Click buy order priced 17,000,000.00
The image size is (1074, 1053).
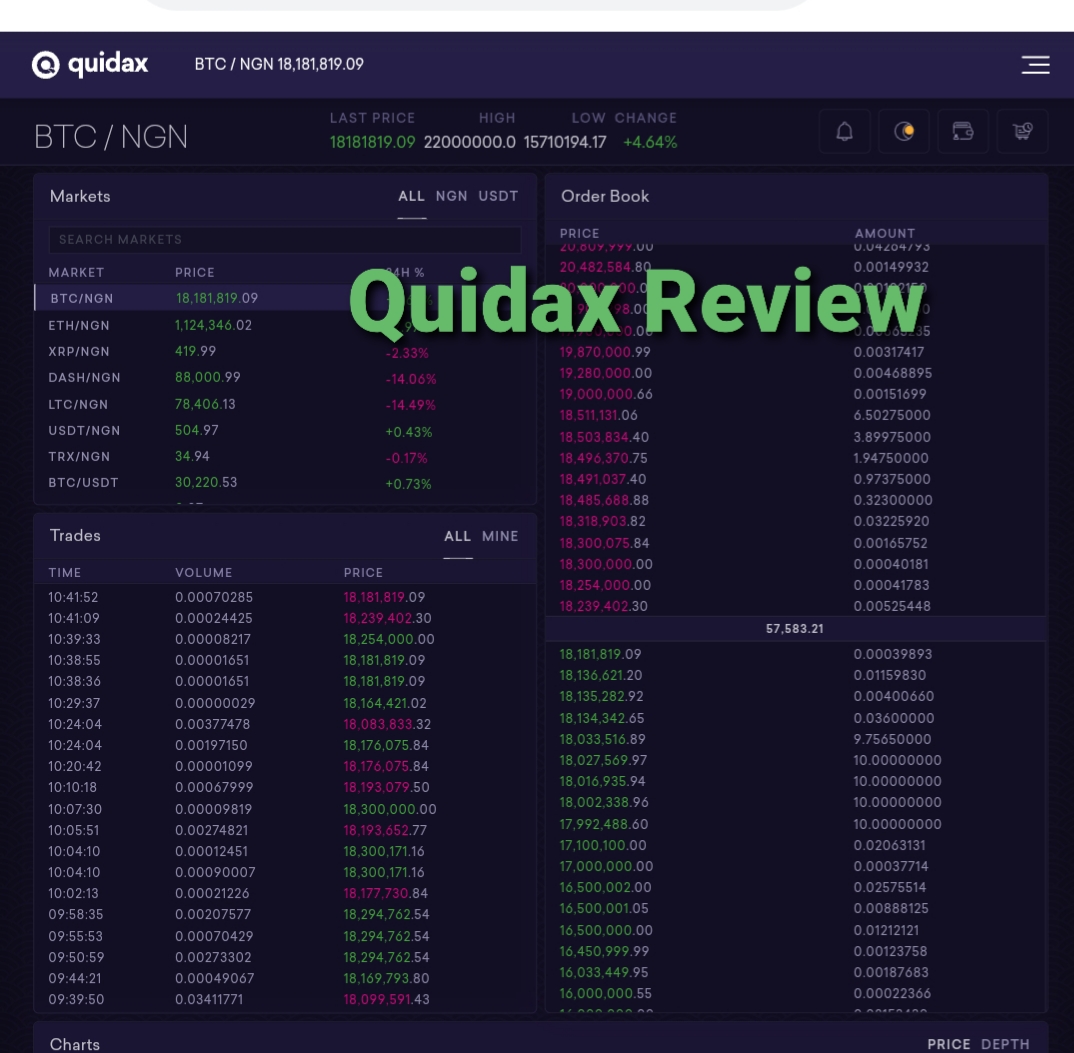coord(796,866)
